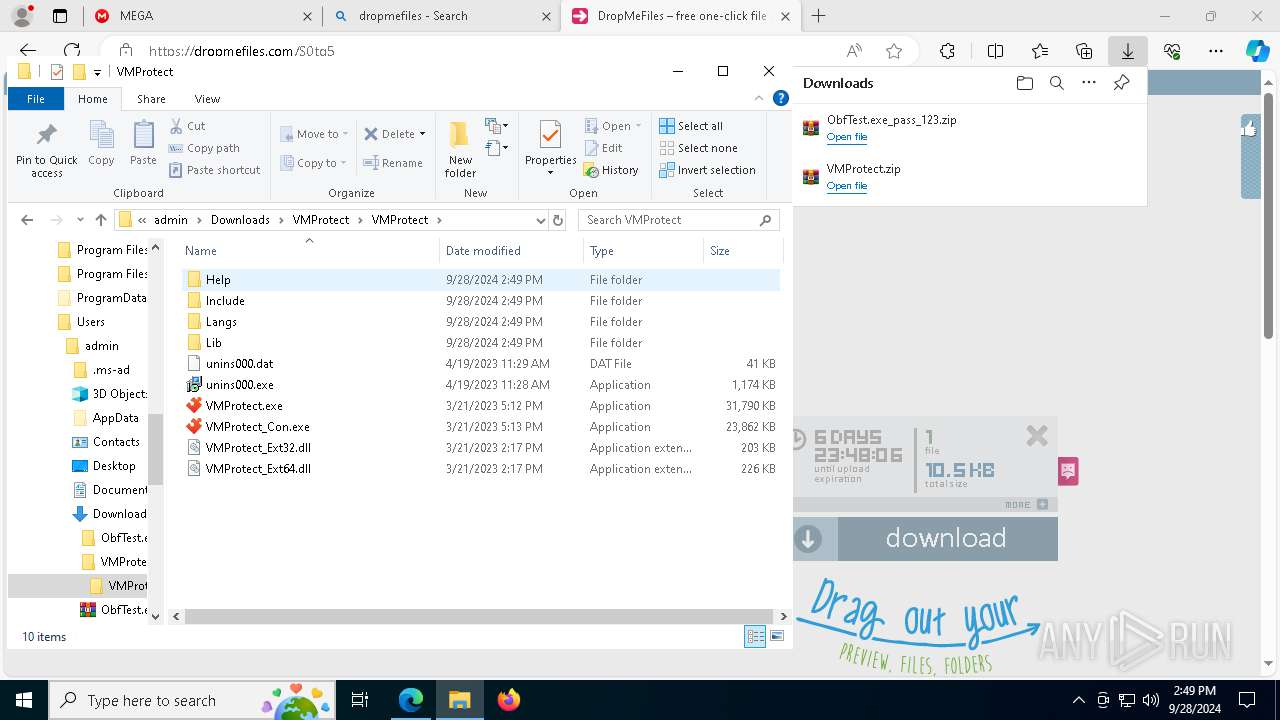Open new browser tab
Screen dimensions: 1280x720
818,16
